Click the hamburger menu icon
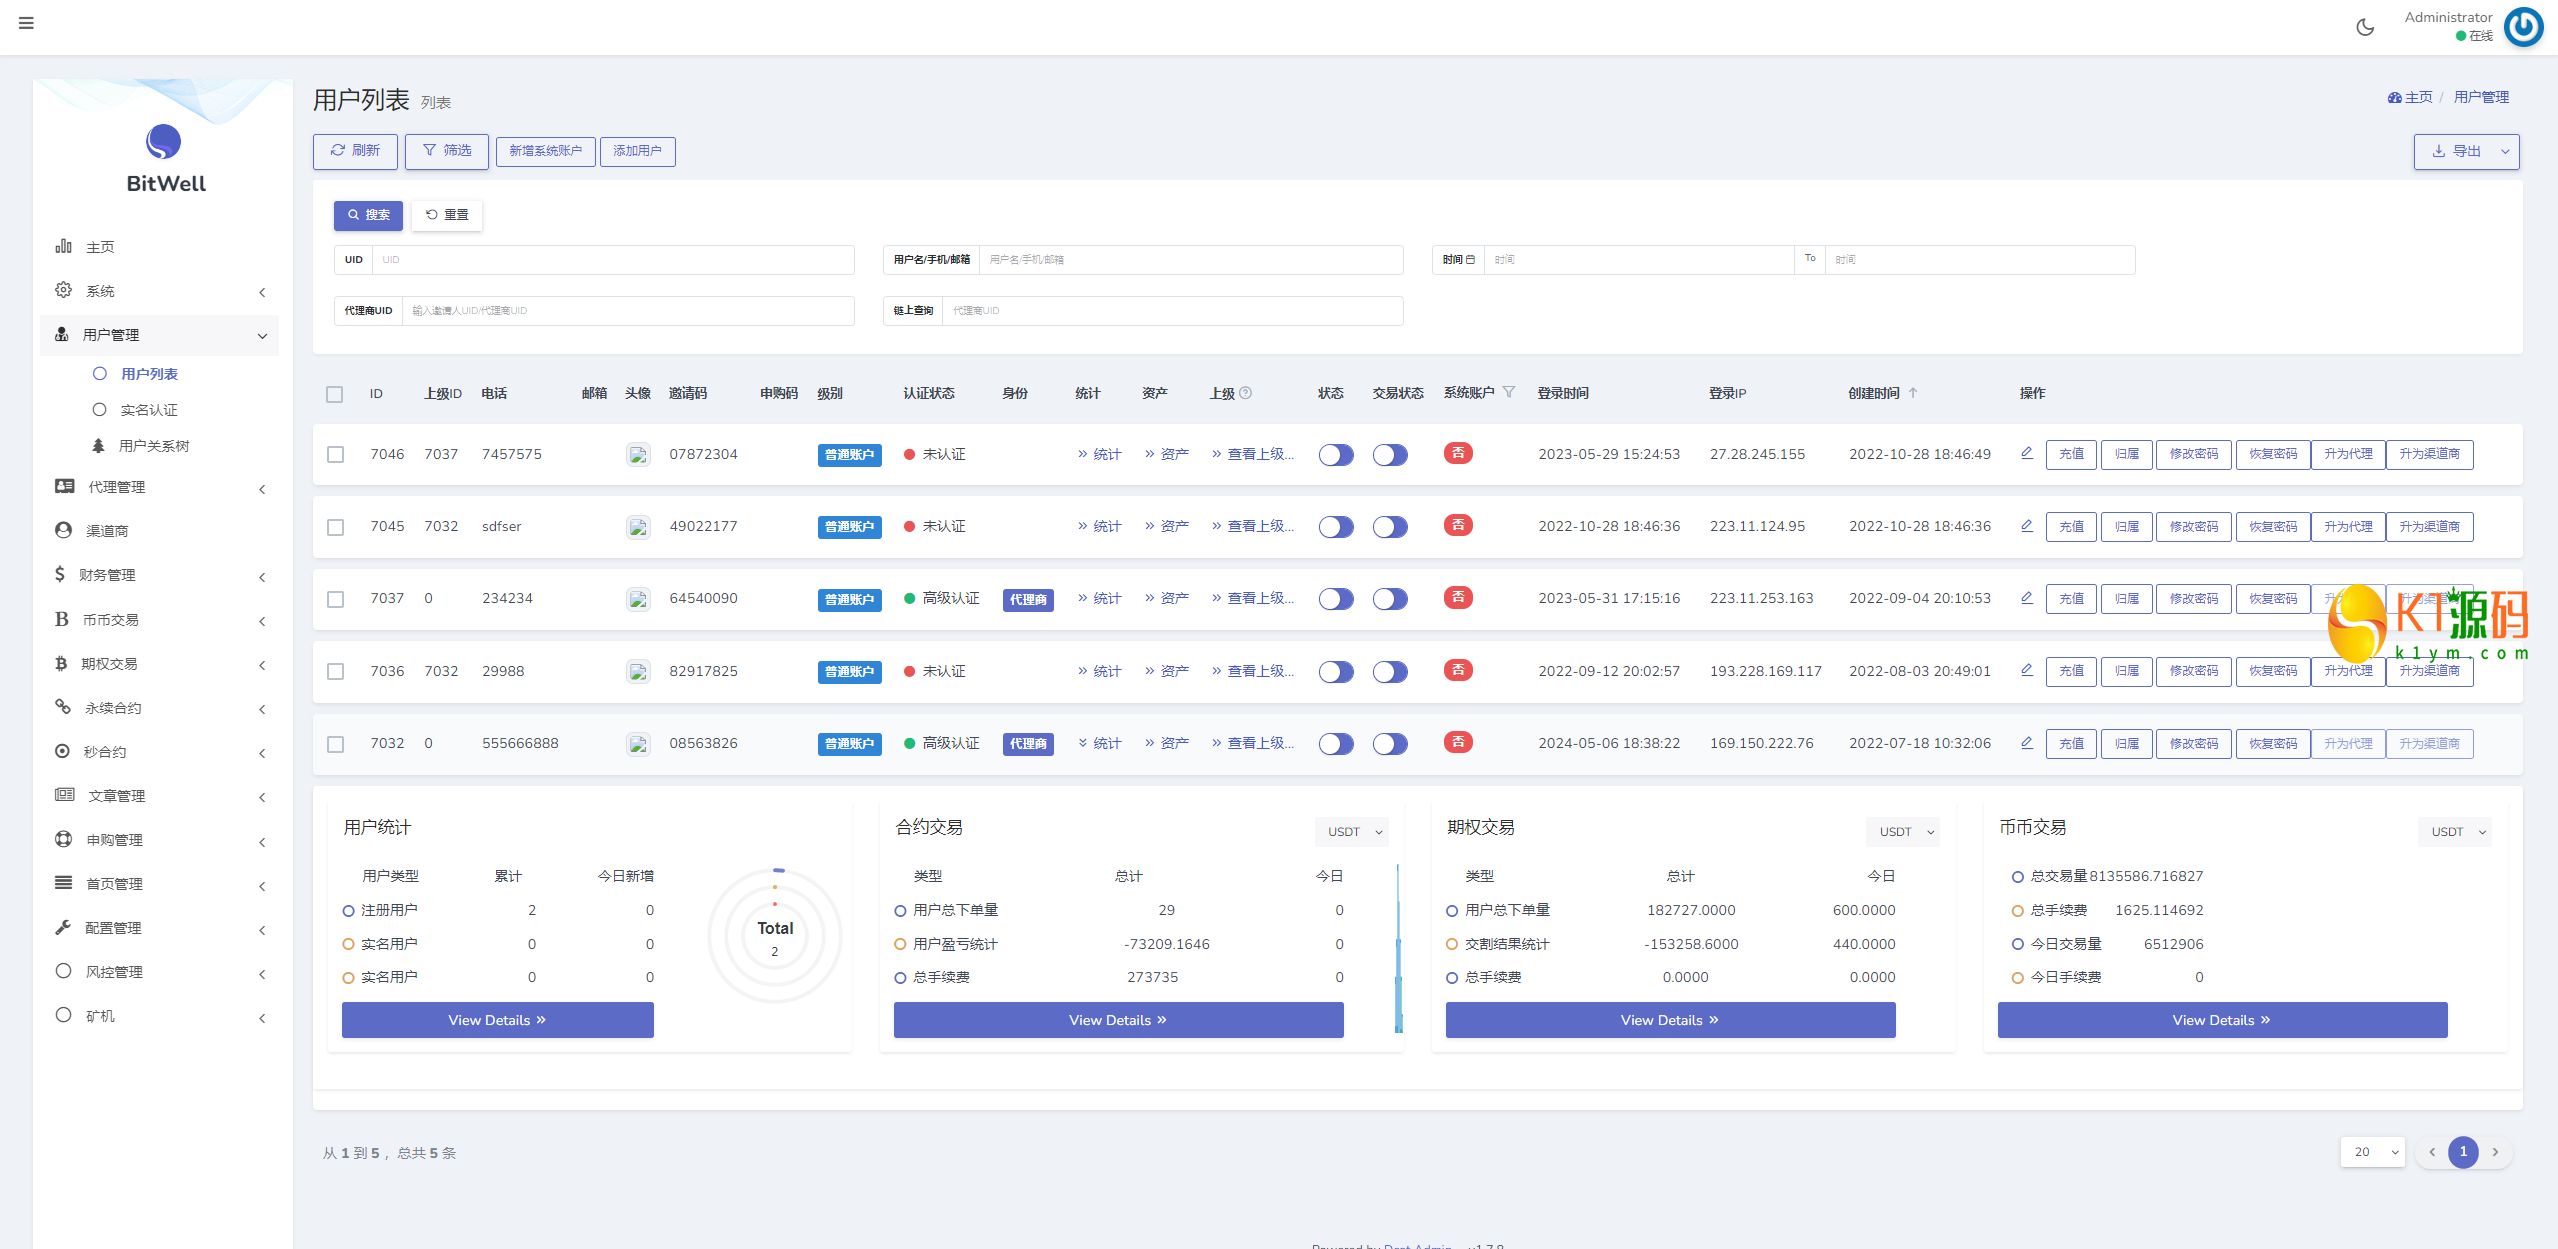This screenshot has width=2558, height=1249. (26, 23)
